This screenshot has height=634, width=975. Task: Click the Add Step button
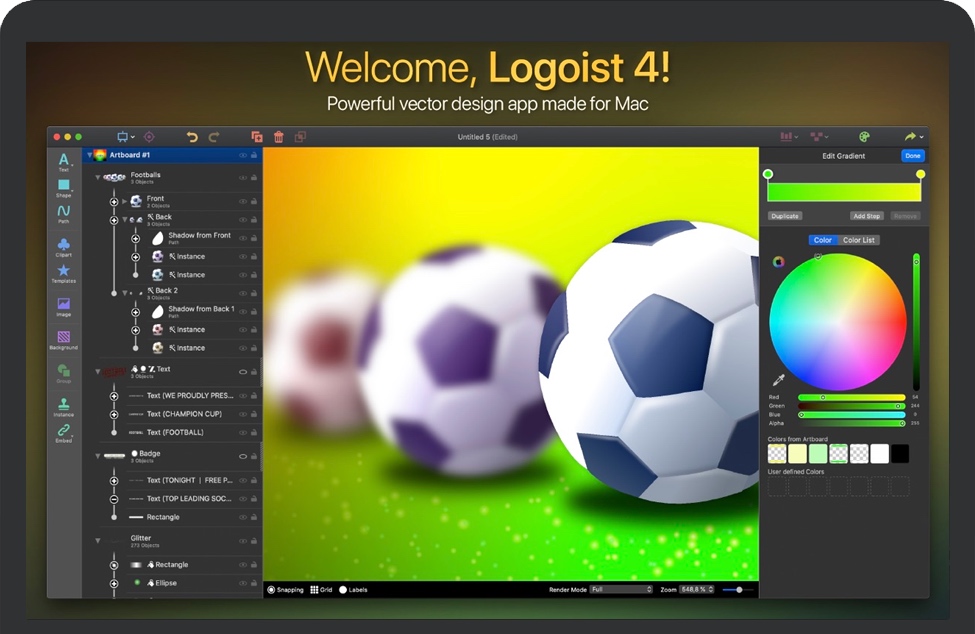pyautogui.click(x=866, y=216)
